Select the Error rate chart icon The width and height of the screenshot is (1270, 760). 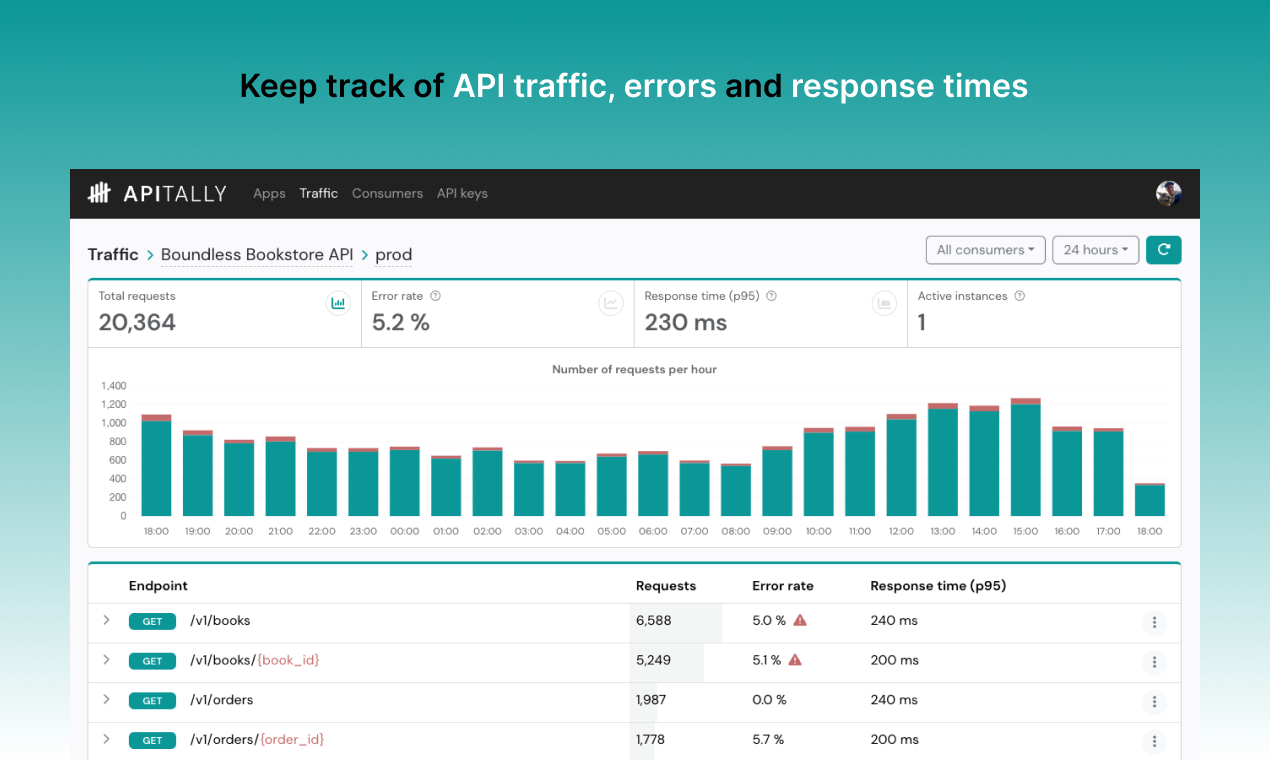pos(611,303)
